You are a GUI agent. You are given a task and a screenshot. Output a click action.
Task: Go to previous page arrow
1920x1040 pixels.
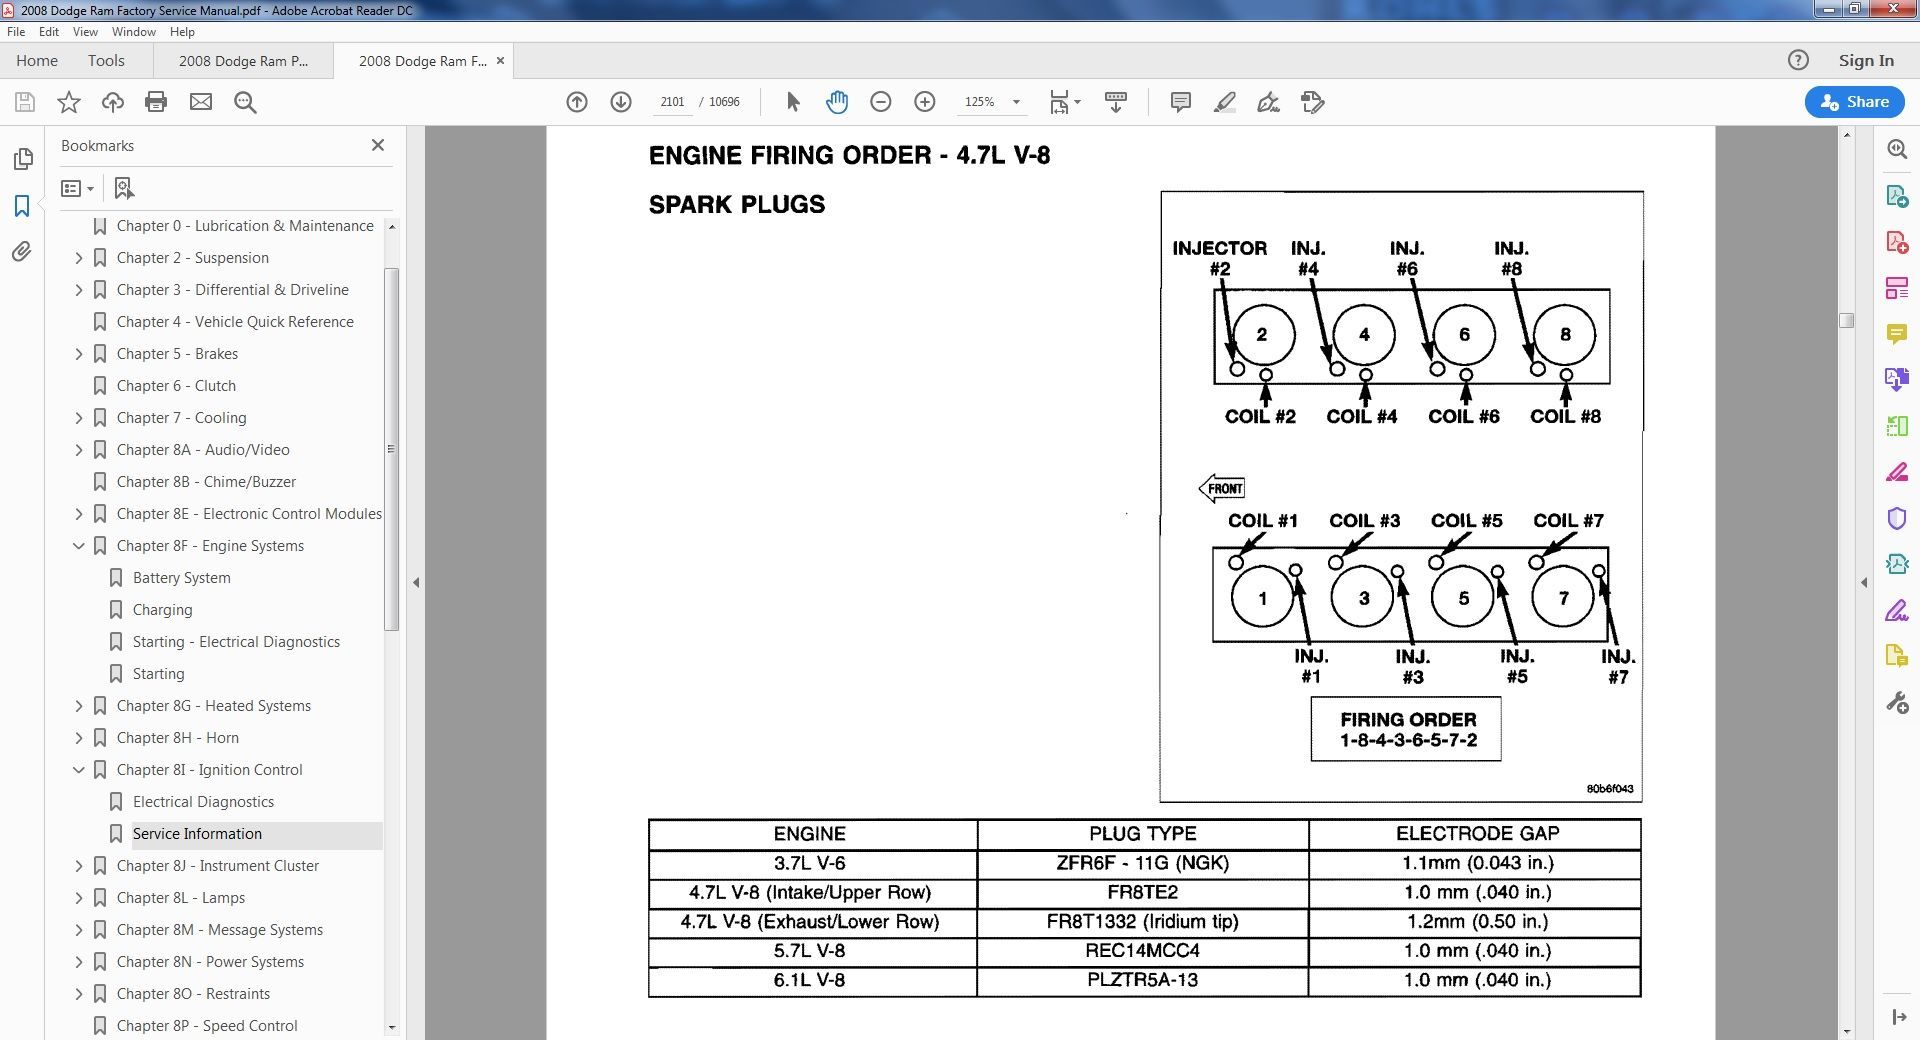(x=577, y=102)
